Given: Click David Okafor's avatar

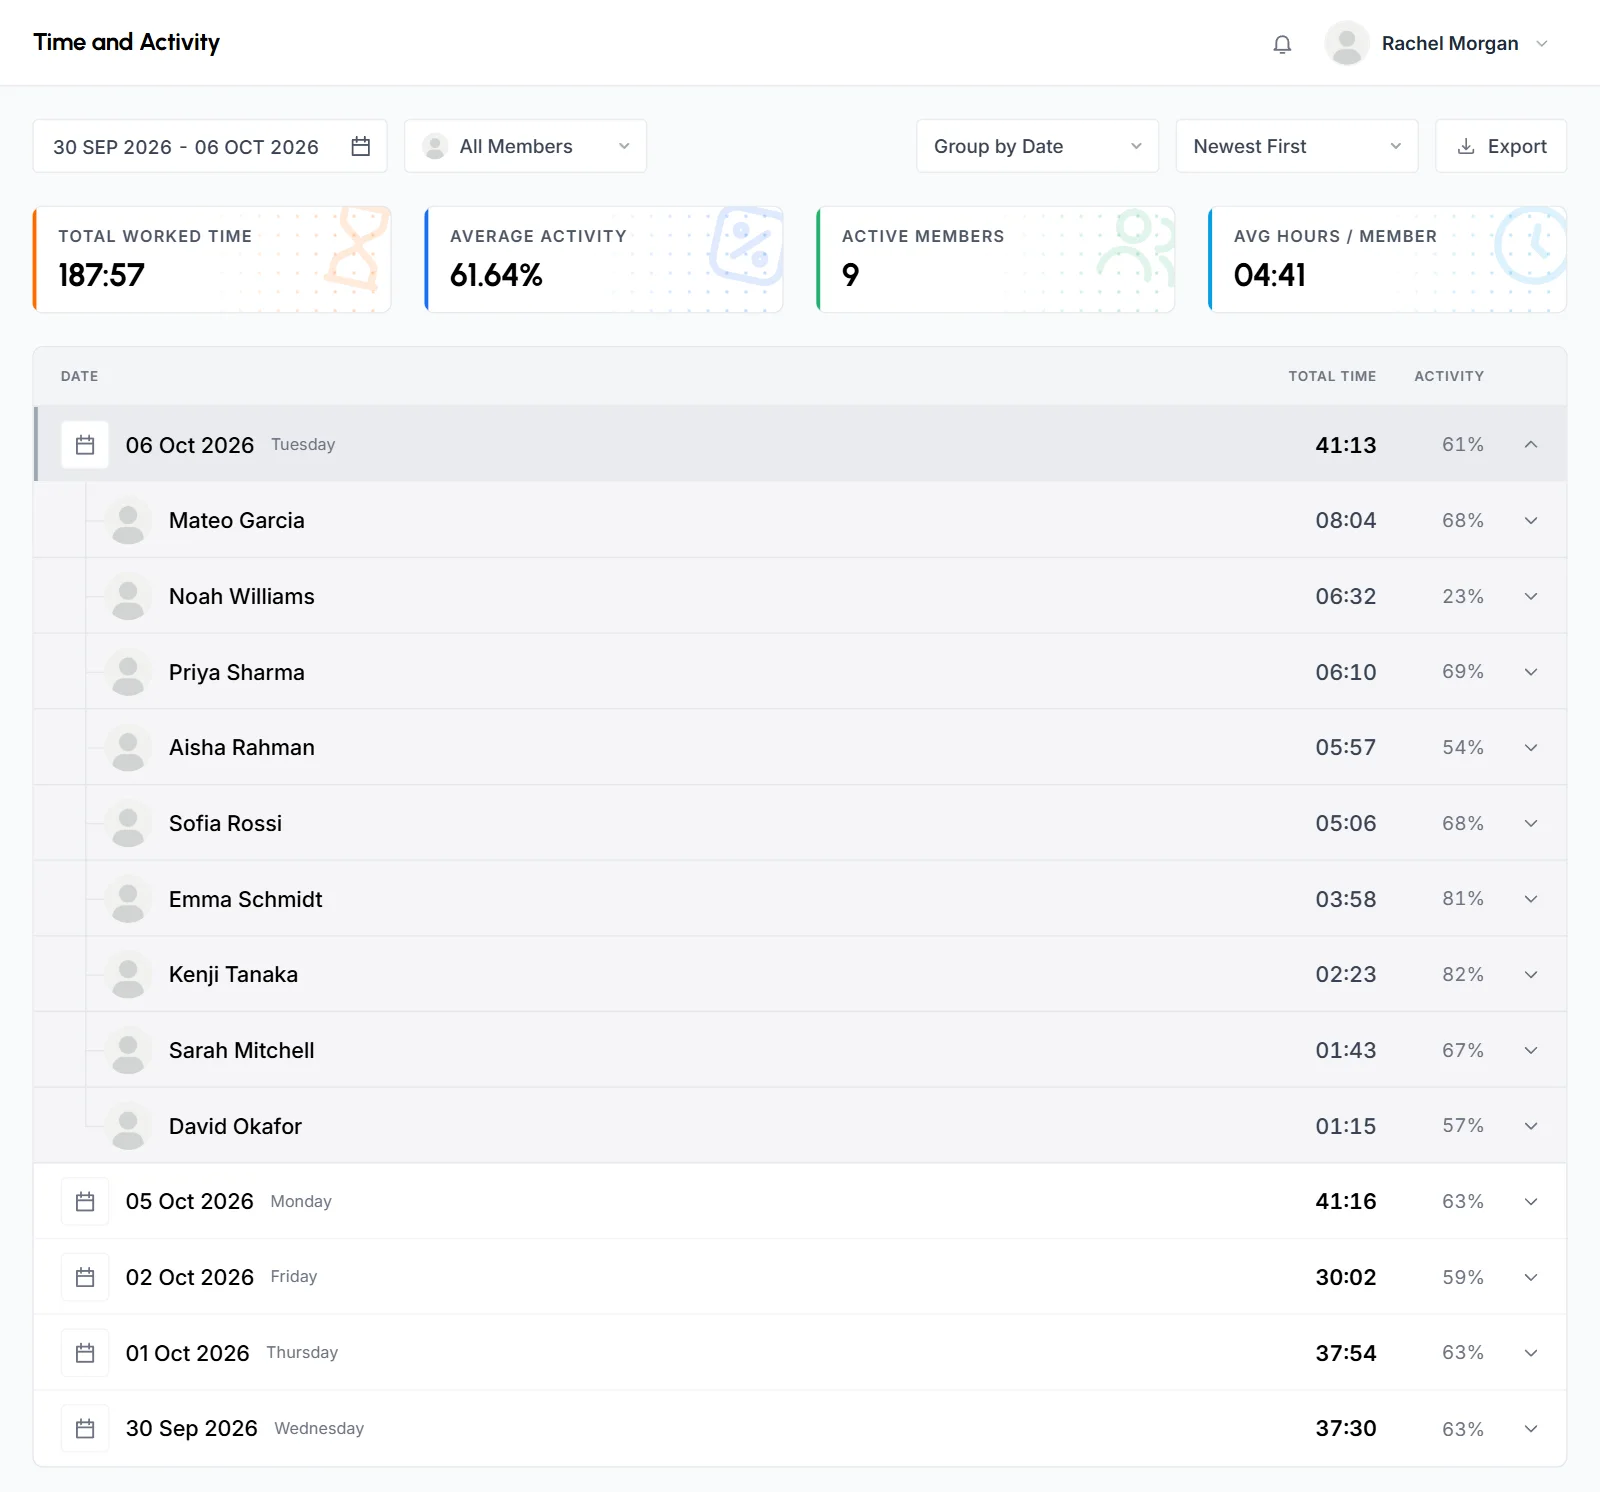Looking at the screenshot, I should coord(128,1126).
